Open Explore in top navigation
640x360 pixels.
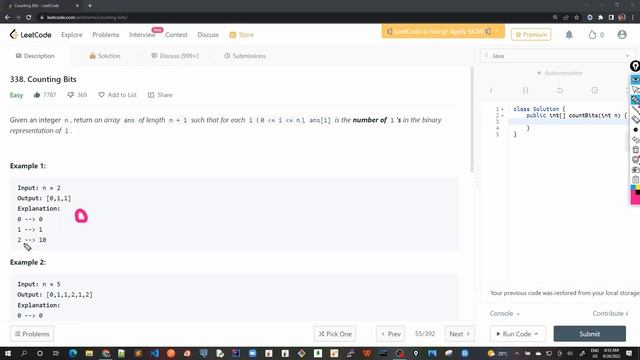72,35
